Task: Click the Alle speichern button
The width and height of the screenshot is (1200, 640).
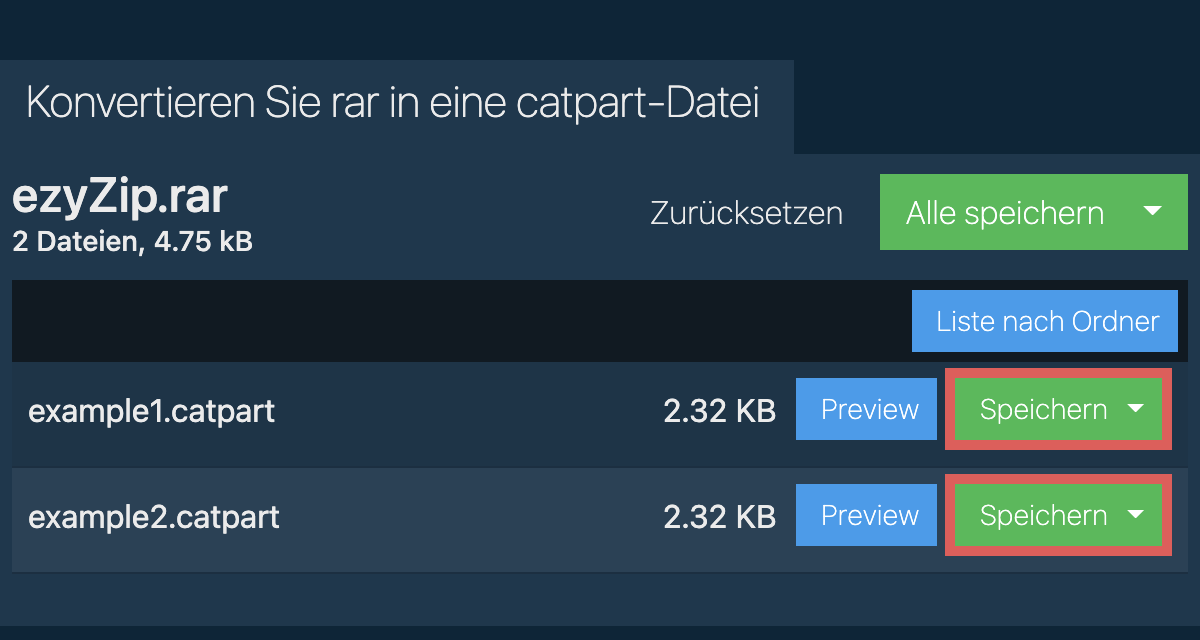Action: point(1004,213)
